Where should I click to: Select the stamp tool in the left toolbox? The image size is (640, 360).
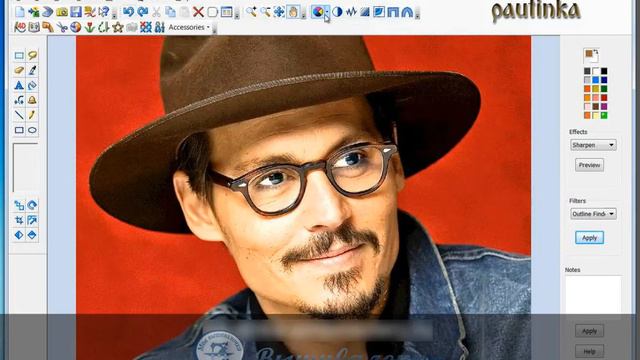[32, 100]
